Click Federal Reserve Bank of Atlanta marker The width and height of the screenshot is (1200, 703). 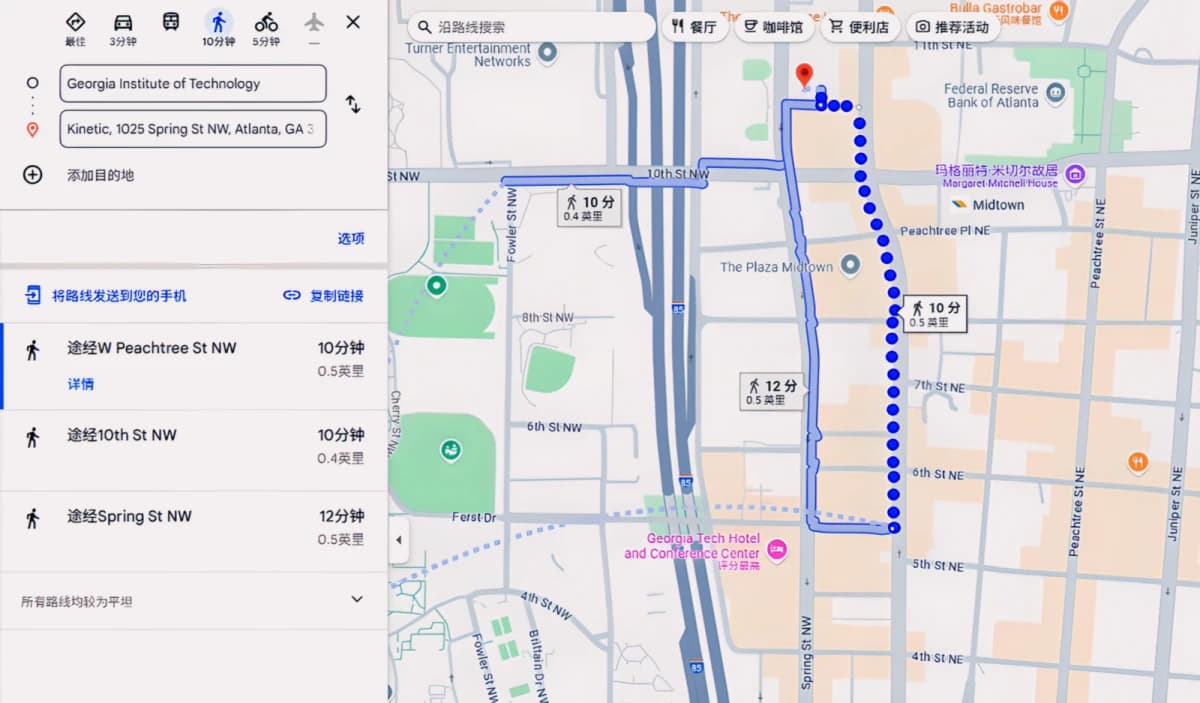click(x=1055, y=95)
